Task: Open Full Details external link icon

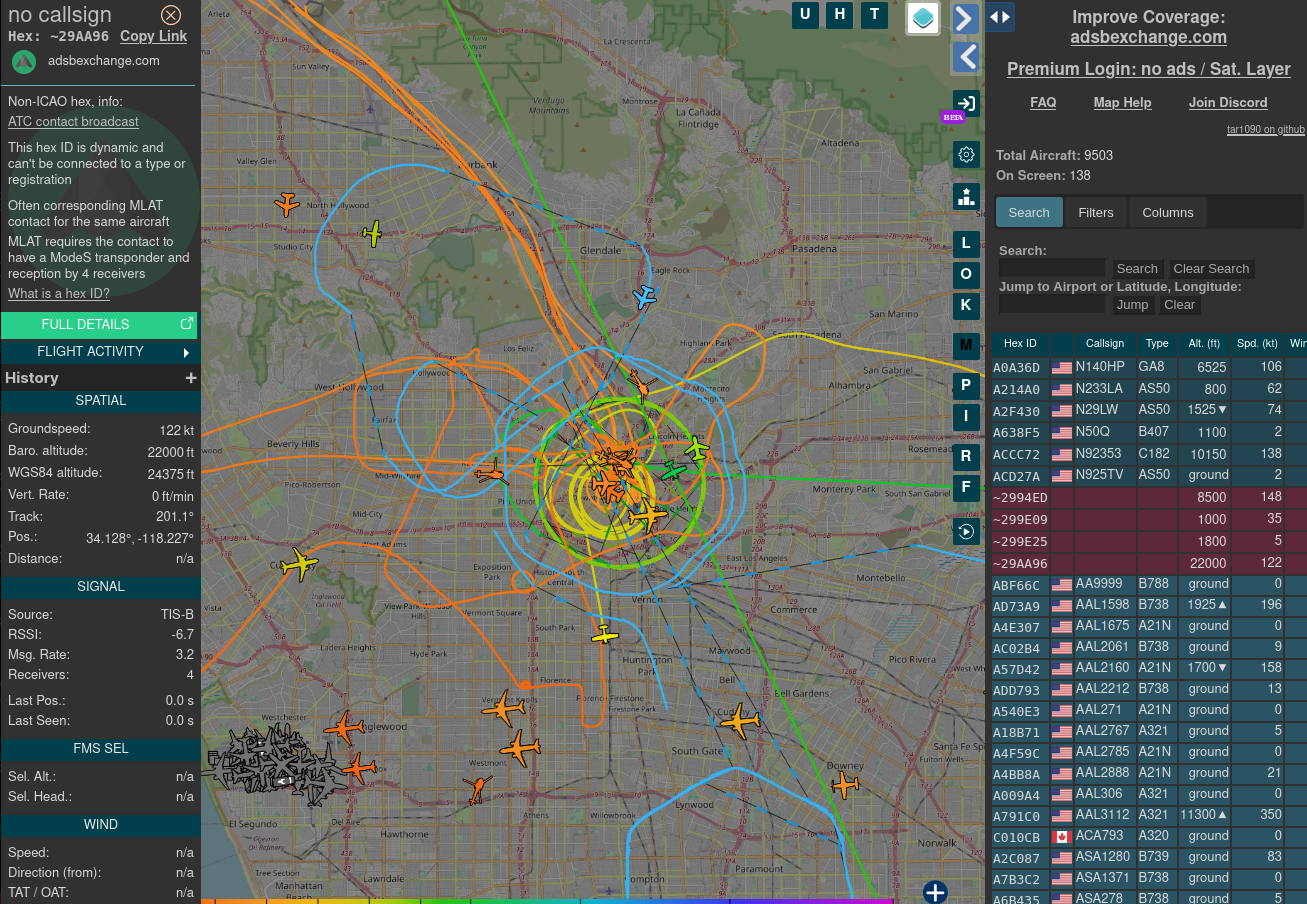Action: [x=186, y=324]
